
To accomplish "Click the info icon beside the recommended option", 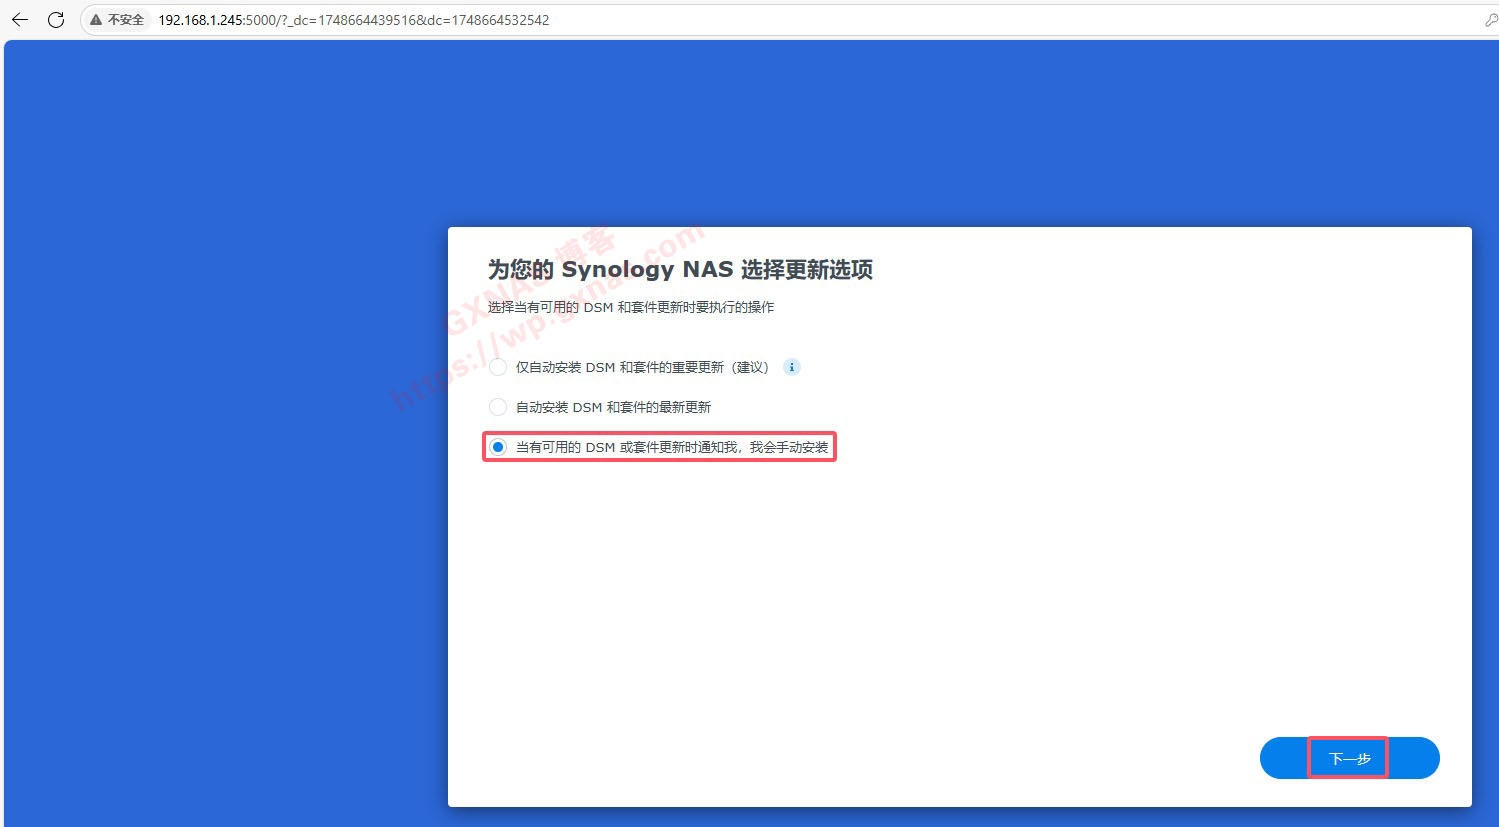I will (x=792, y=367).
